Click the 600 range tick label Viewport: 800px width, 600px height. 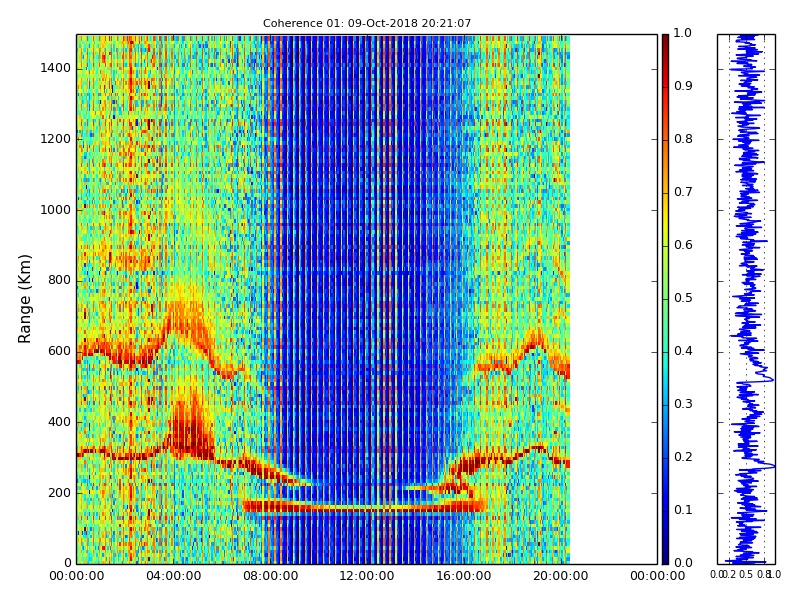coord(60,351)
